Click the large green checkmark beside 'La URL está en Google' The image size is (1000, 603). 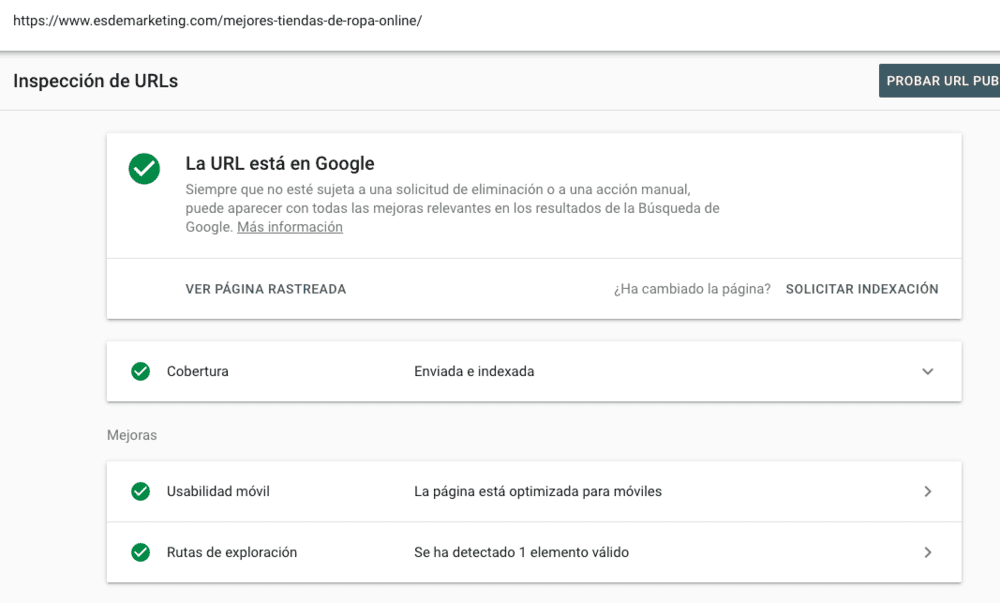pyautogui.click(x=144, y=168)
